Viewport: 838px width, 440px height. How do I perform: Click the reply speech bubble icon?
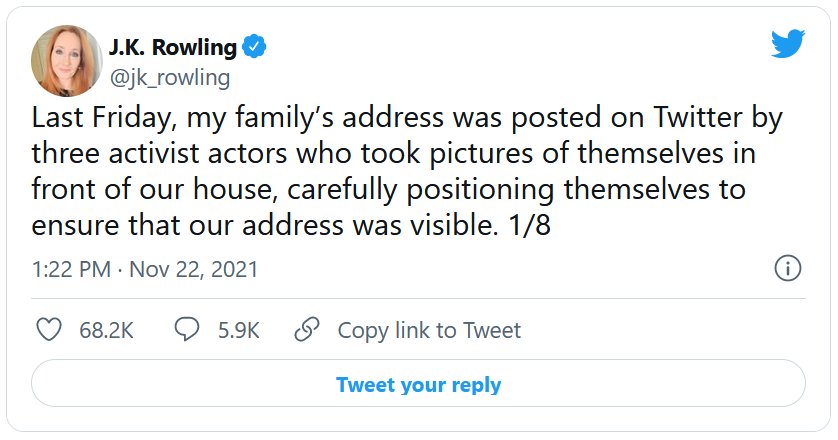pos(187,330)
